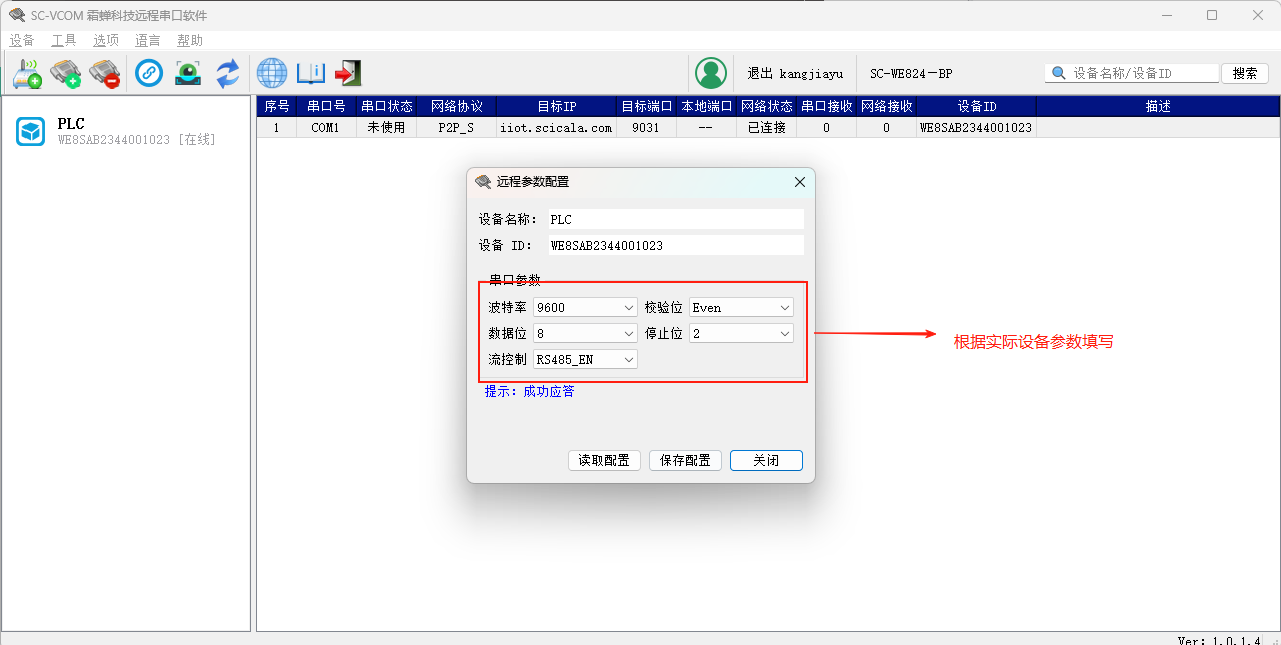Click the 序号 column header
Screen dimensions: 1281x645
pyautogui.click(x=277, y=107)
